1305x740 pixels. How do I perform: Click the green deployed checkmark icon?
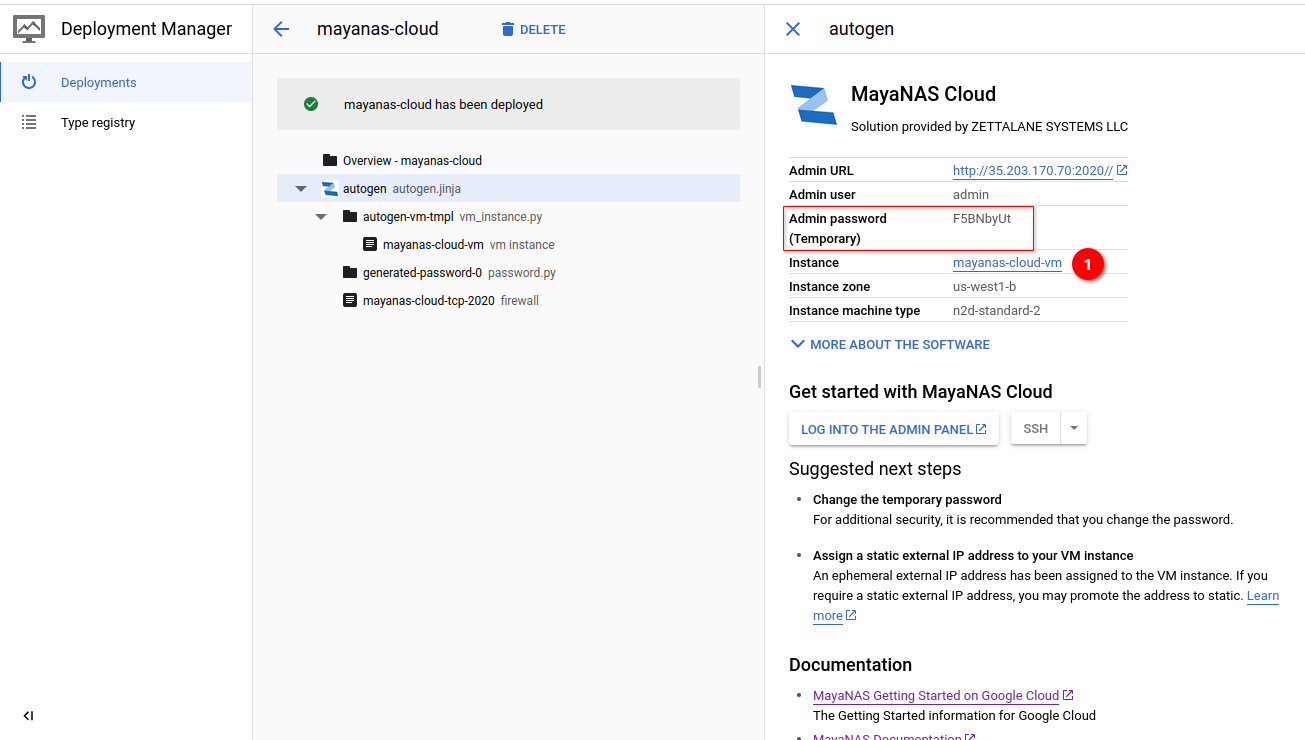[x=311, y=104]
